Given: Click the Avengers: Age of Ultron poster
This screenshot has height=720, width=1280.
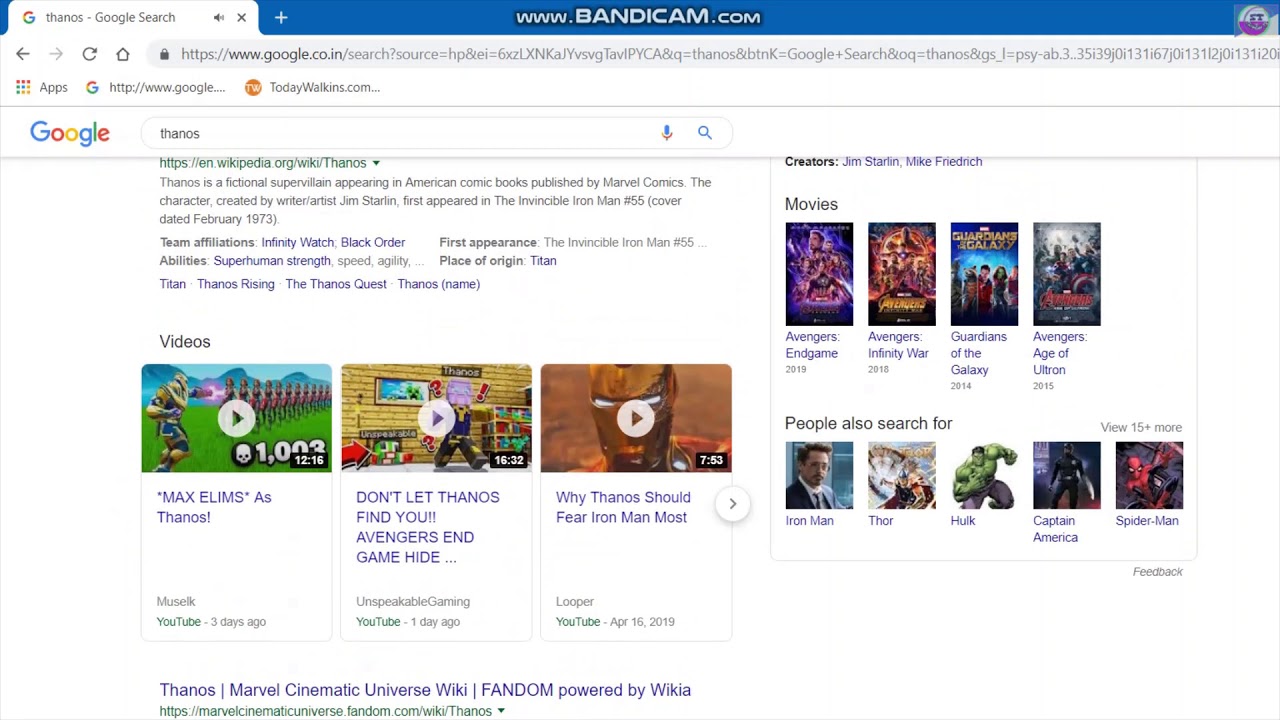Looking at the screenshot, I should [x=1067, y=274].
